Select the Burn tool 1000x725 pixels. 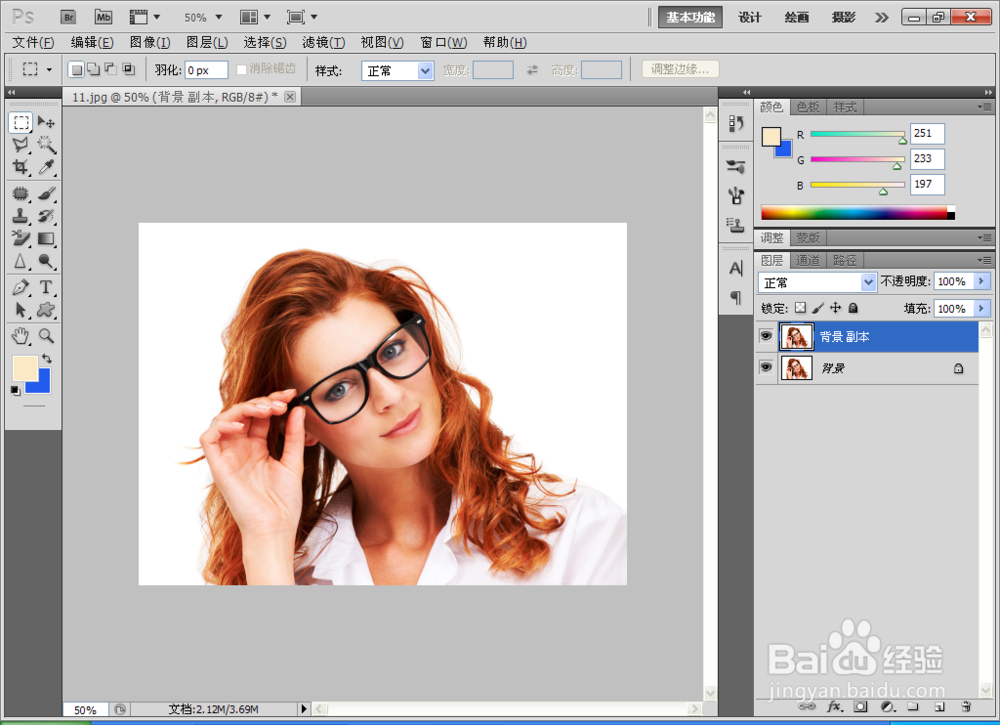coord(46,261)
